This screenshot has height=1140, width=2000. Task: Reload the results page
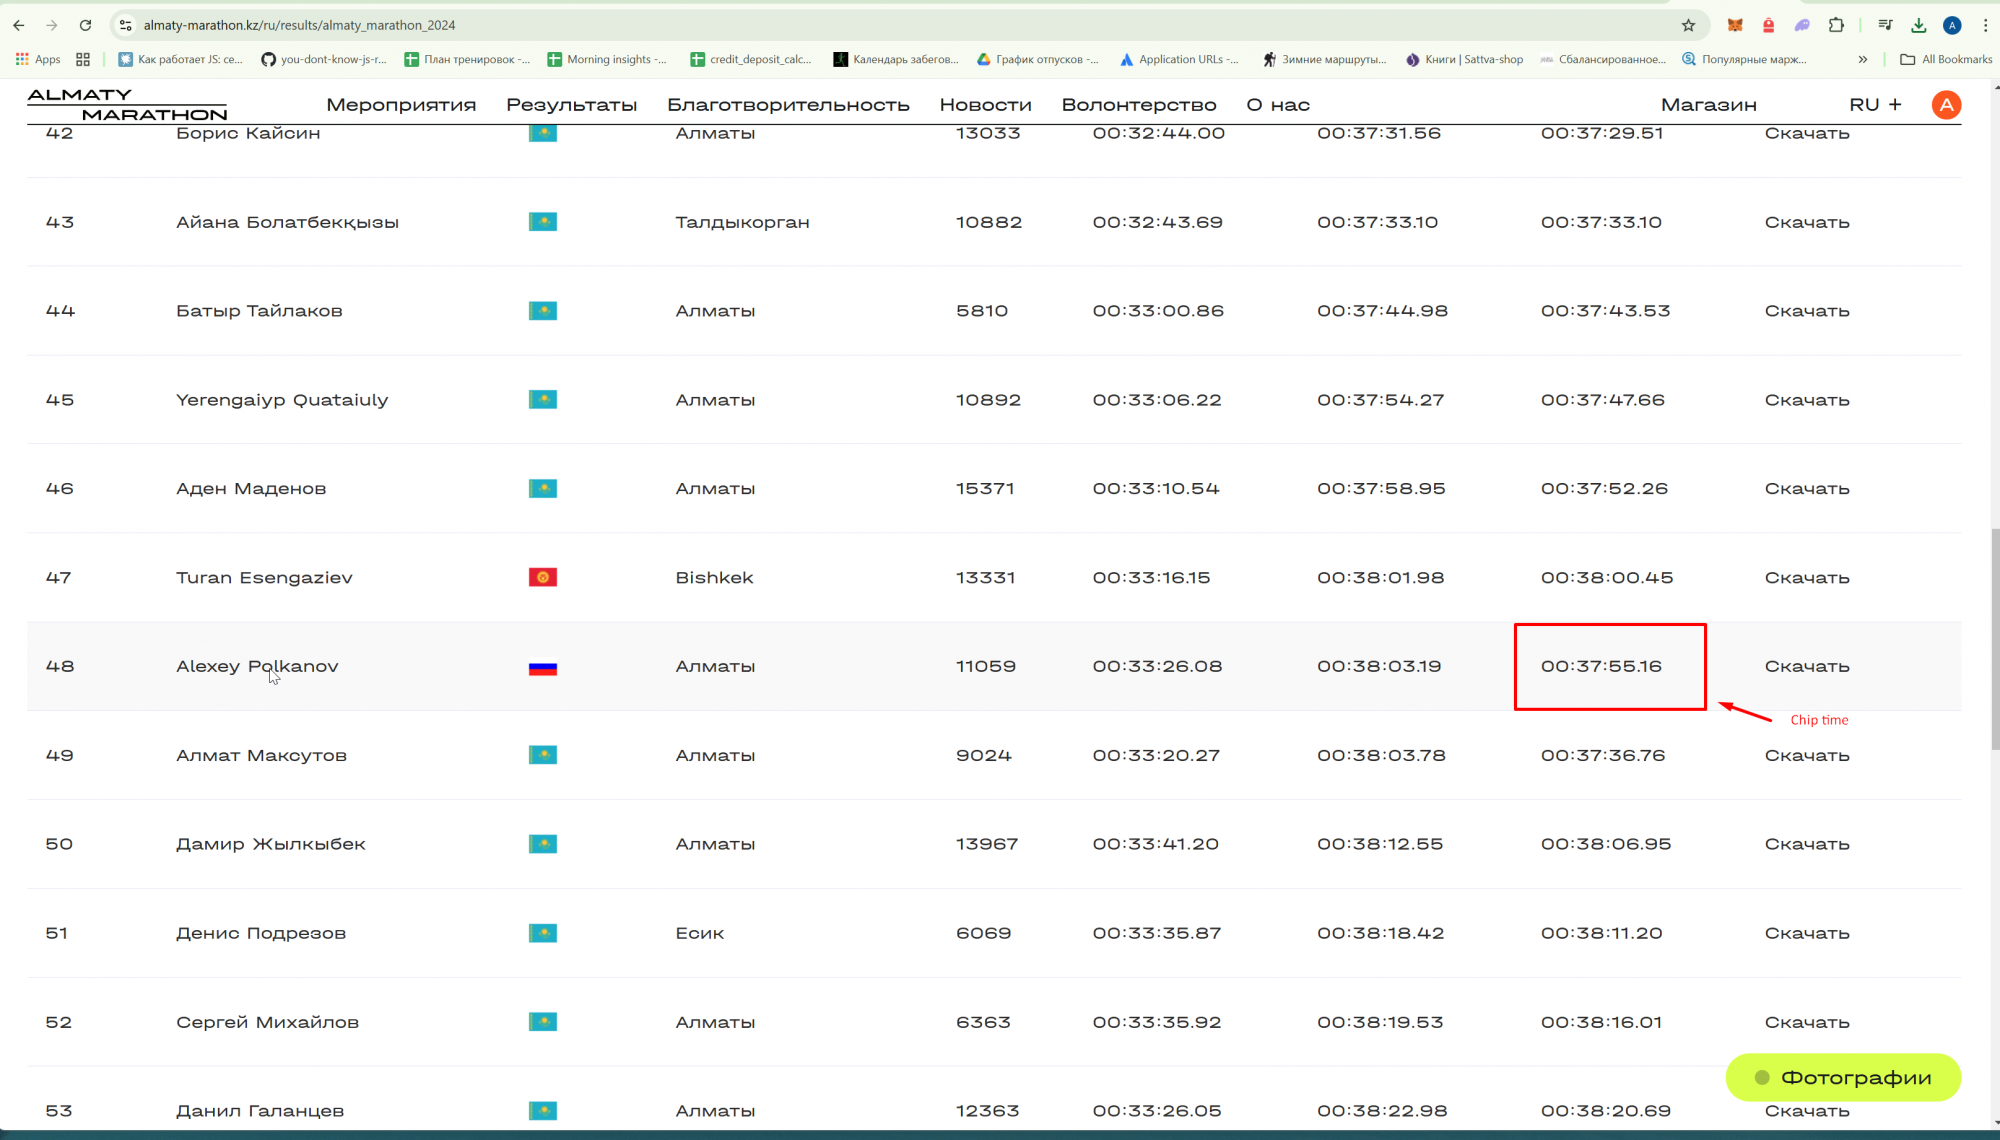click(x=85, y=25)
